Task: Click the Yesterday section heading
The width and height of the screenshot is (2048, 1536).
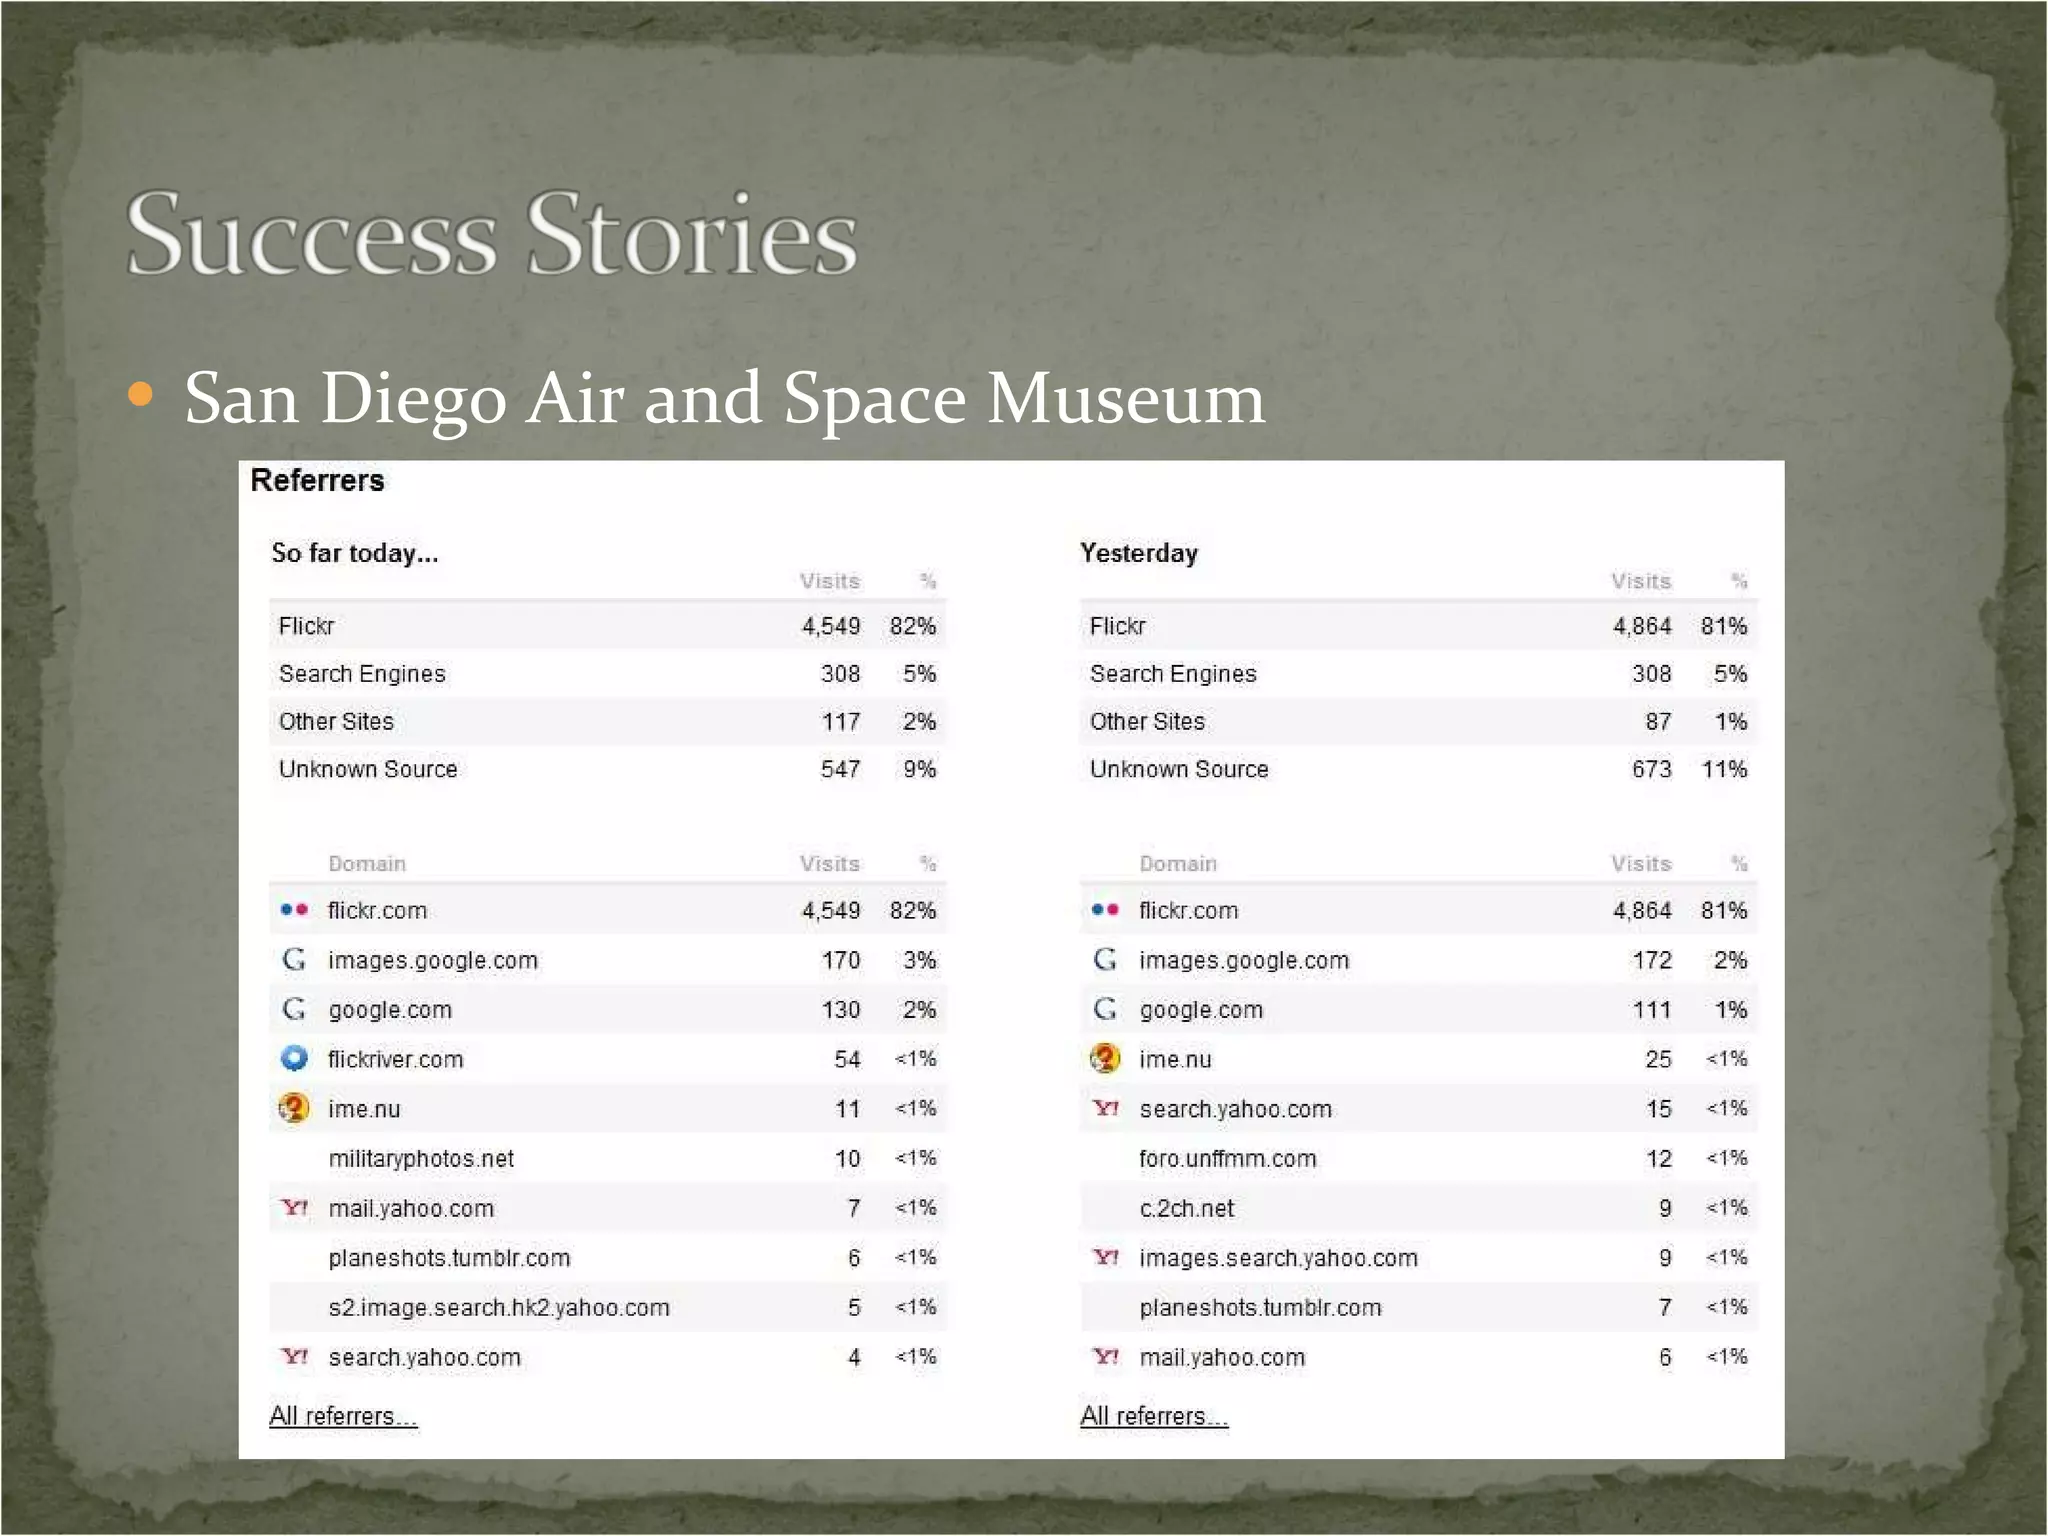Action: pyautogui.click(x=1139, y=553)
